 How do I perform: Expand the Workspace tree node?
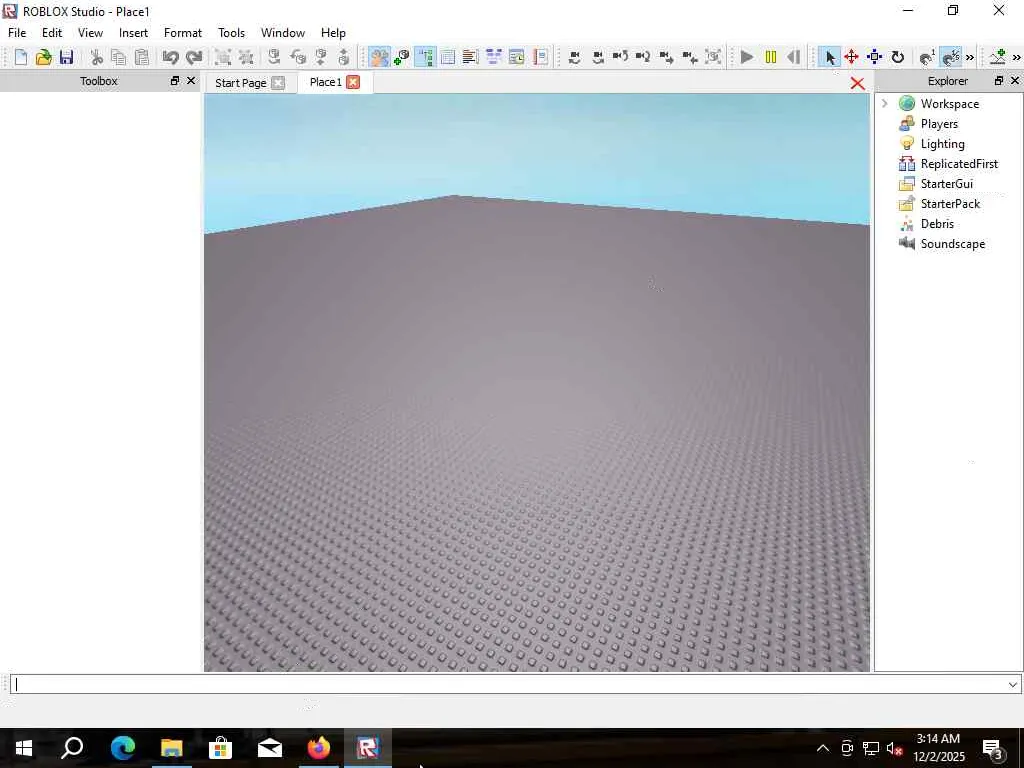click(885, 103)
